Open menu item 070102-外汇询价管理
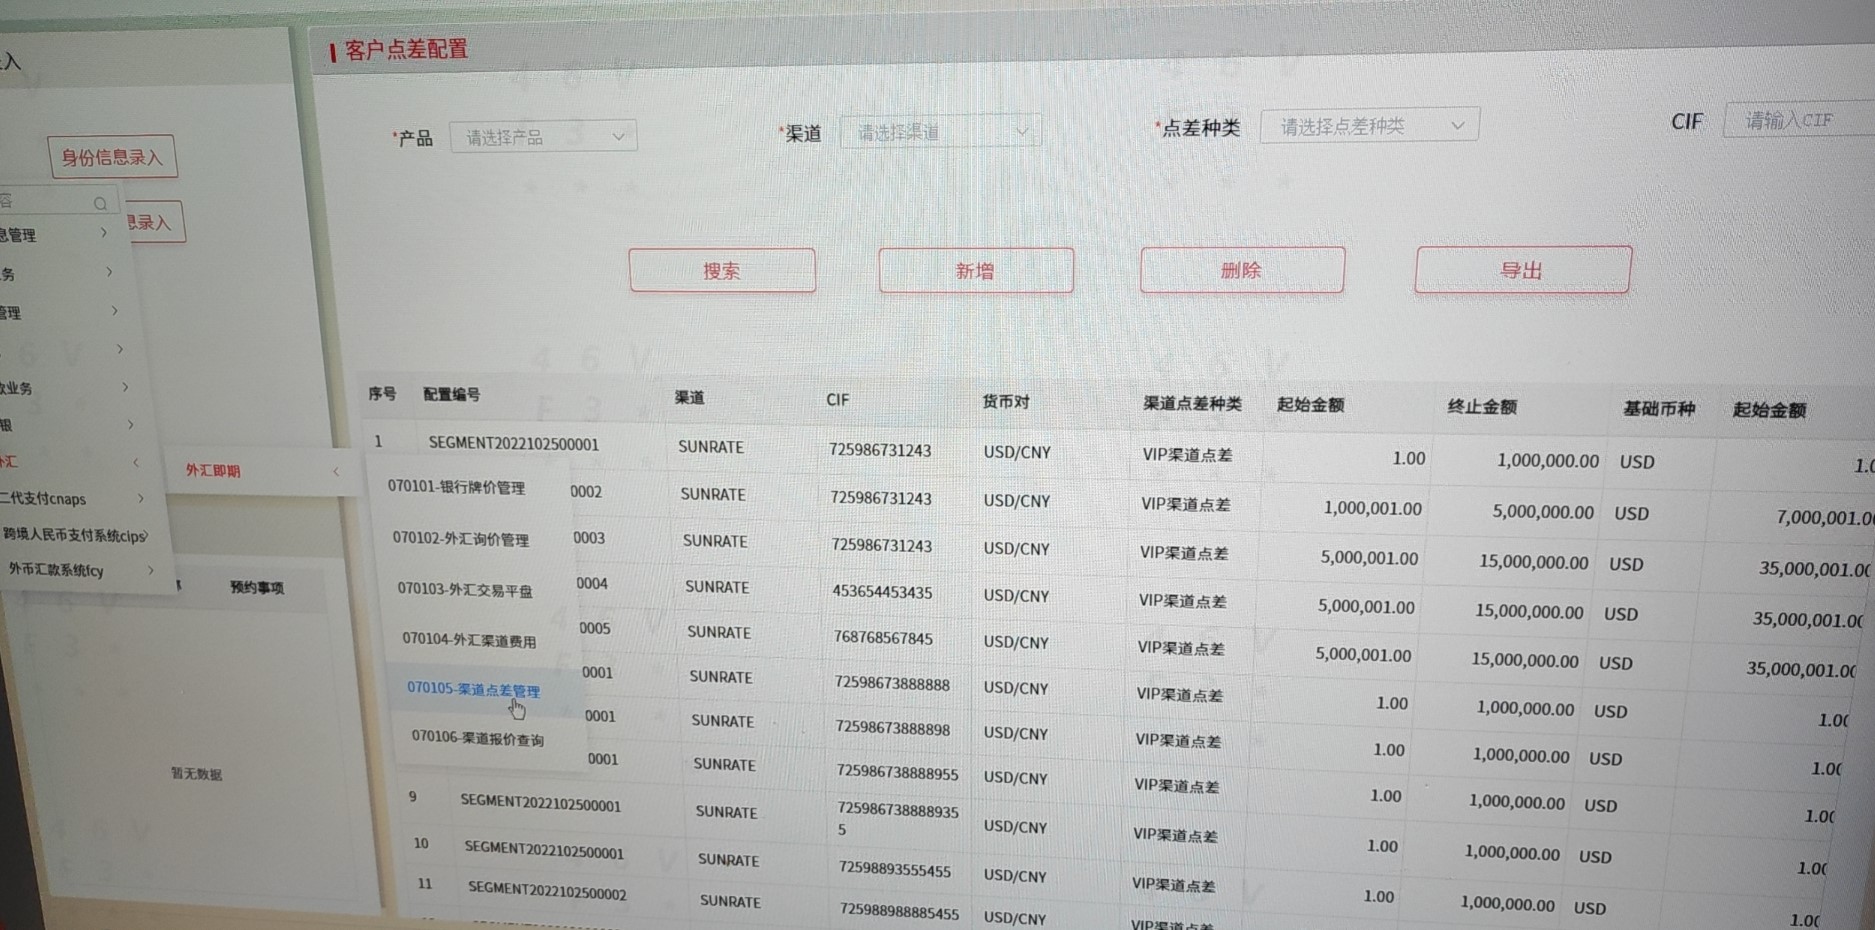 click(x=461, y=539)
